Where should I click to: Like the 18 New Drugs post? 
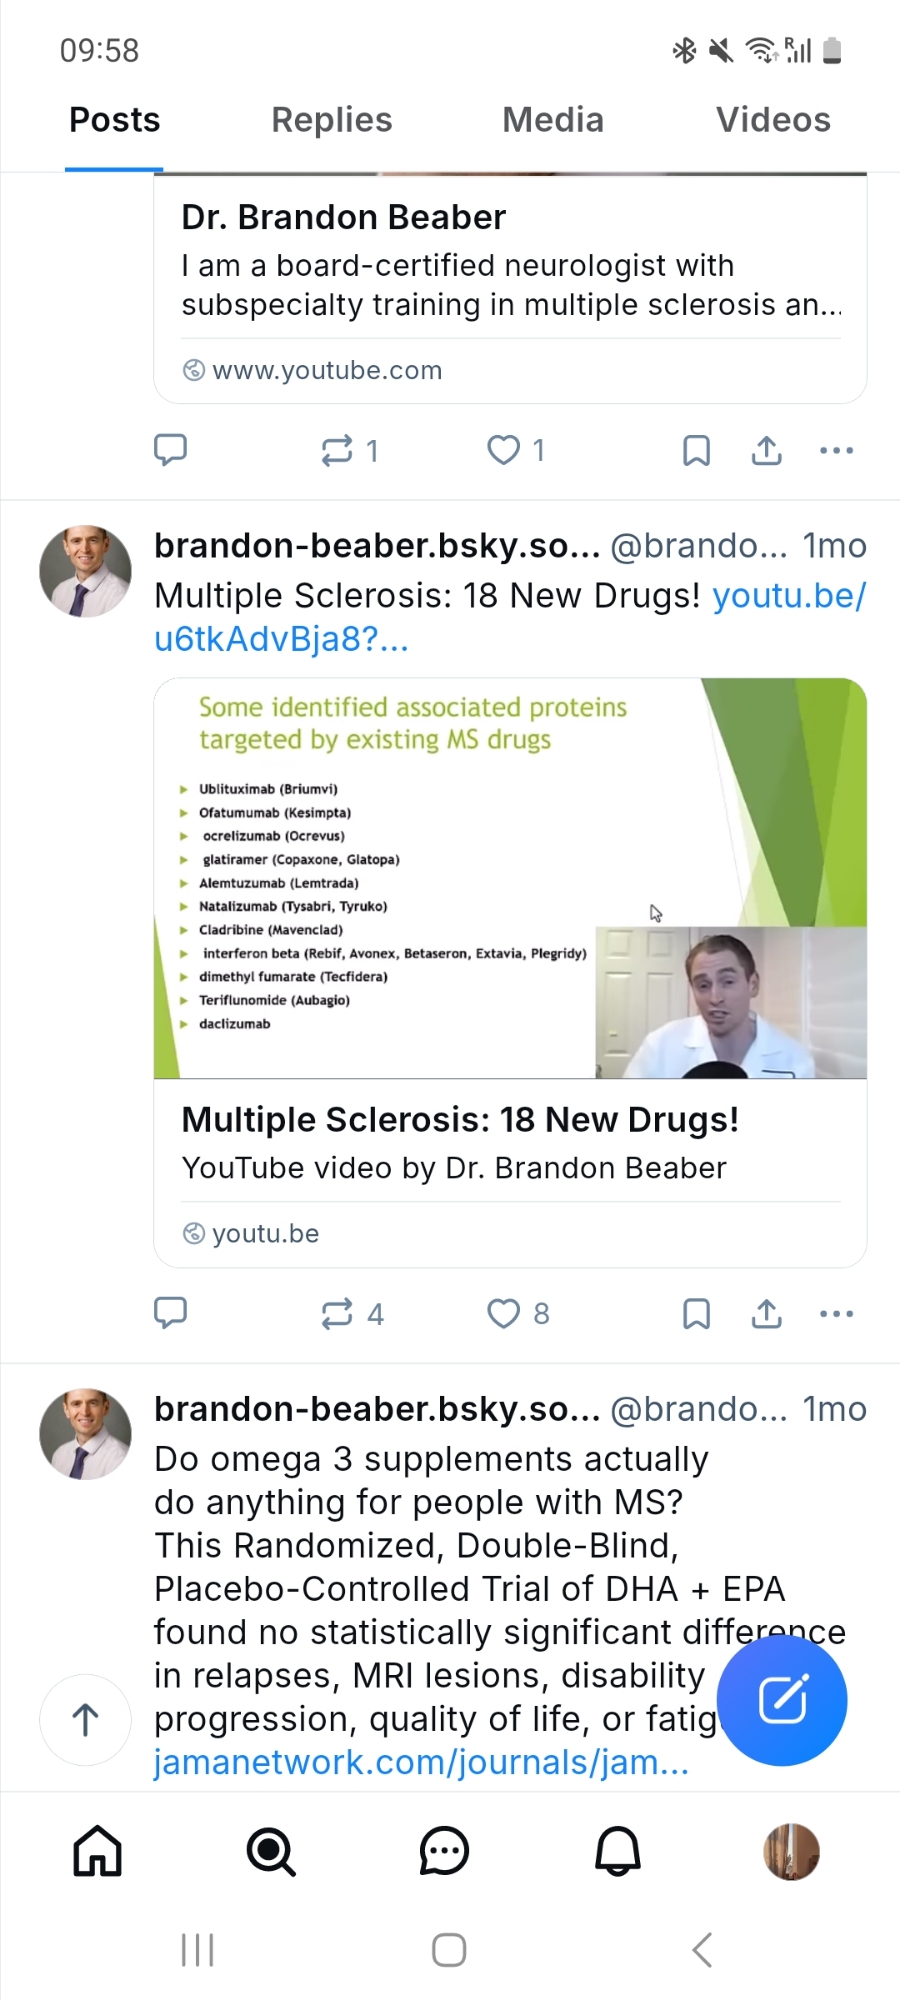coord(504,1313)
